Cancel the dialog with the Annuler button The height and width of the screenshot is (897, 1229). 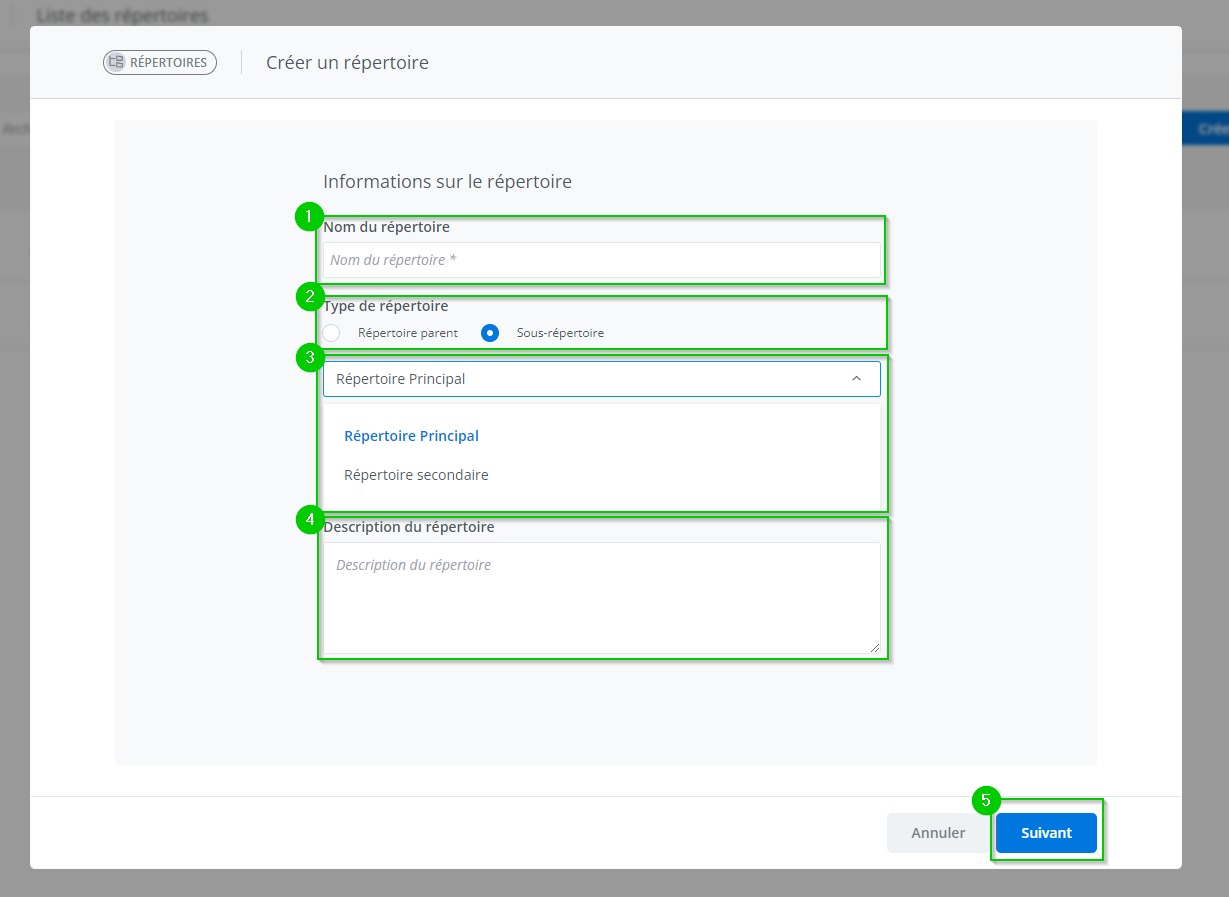[937, 833]
